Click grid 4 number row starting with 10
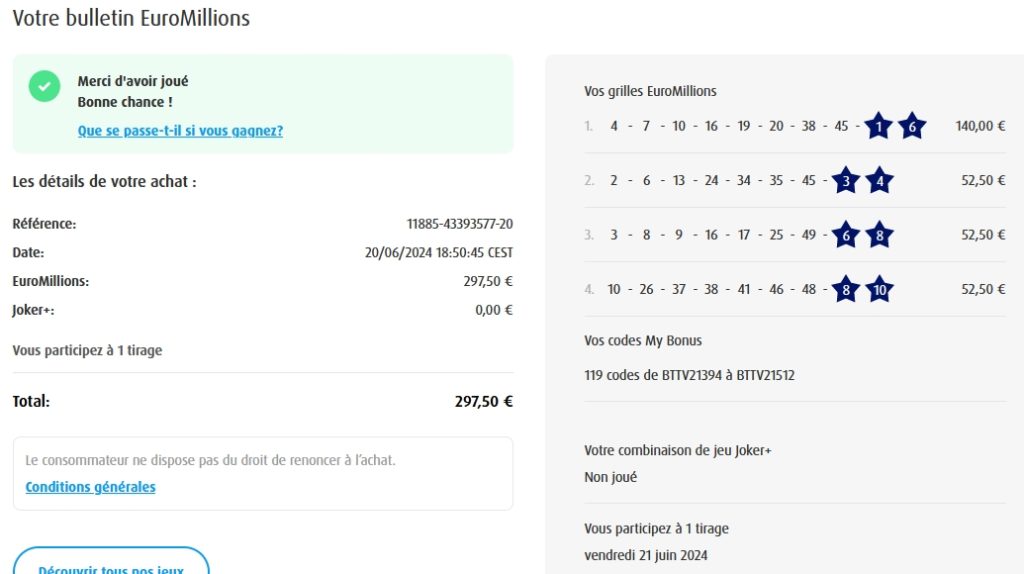This screenshot has width=1024, height=574. pos(711,289)
